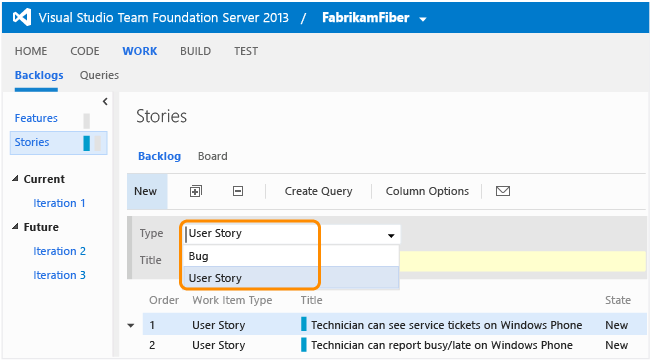Image resolution: width=650 pixels, height=360 pixels.
Task: Switch to the Board tab
Action: [x=213, y=156]
